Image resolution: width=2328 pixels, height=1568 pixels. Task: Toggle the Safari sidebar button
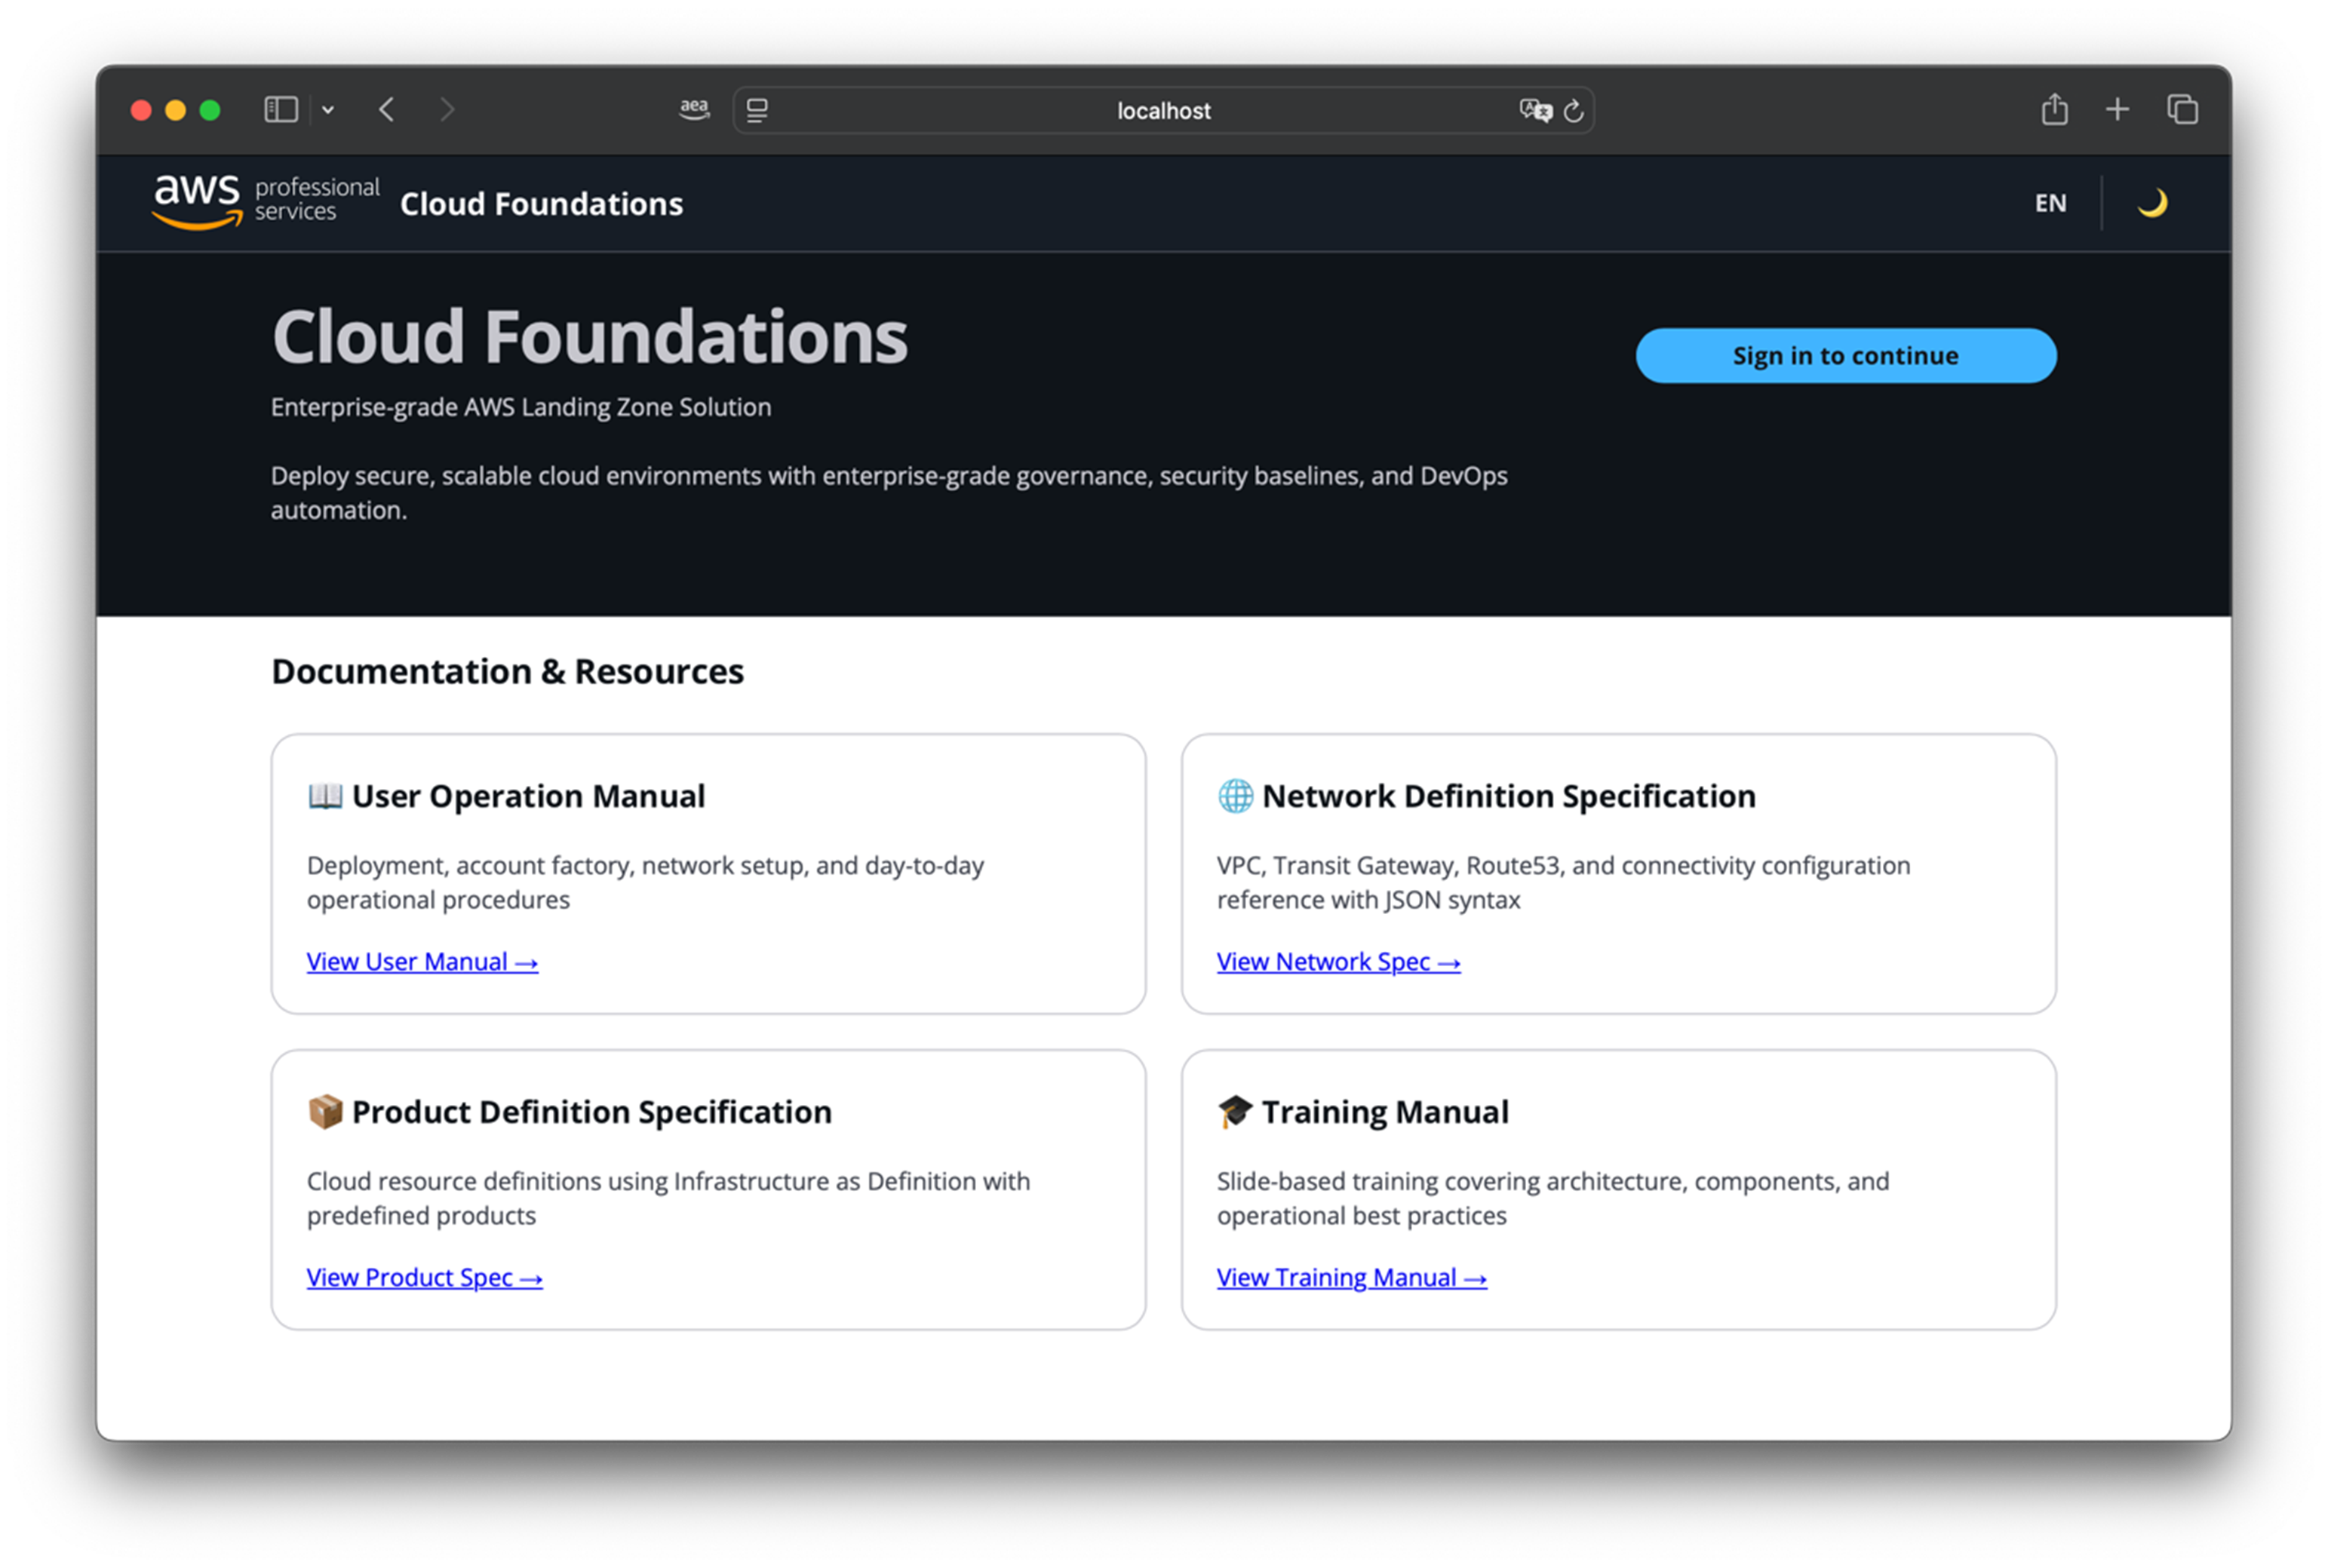281,110
